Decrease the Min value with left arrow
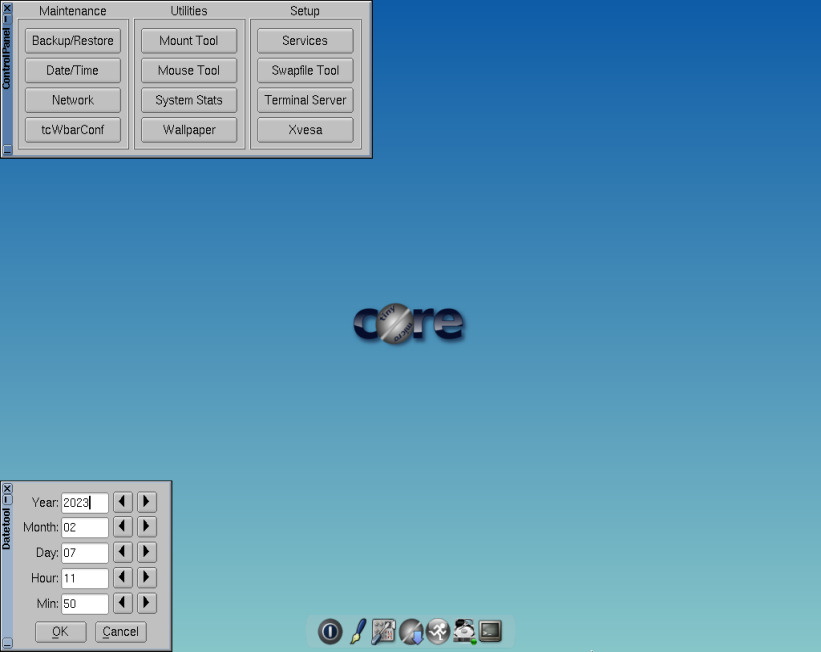This screenshot has width=821, height=652. point(123,603)
